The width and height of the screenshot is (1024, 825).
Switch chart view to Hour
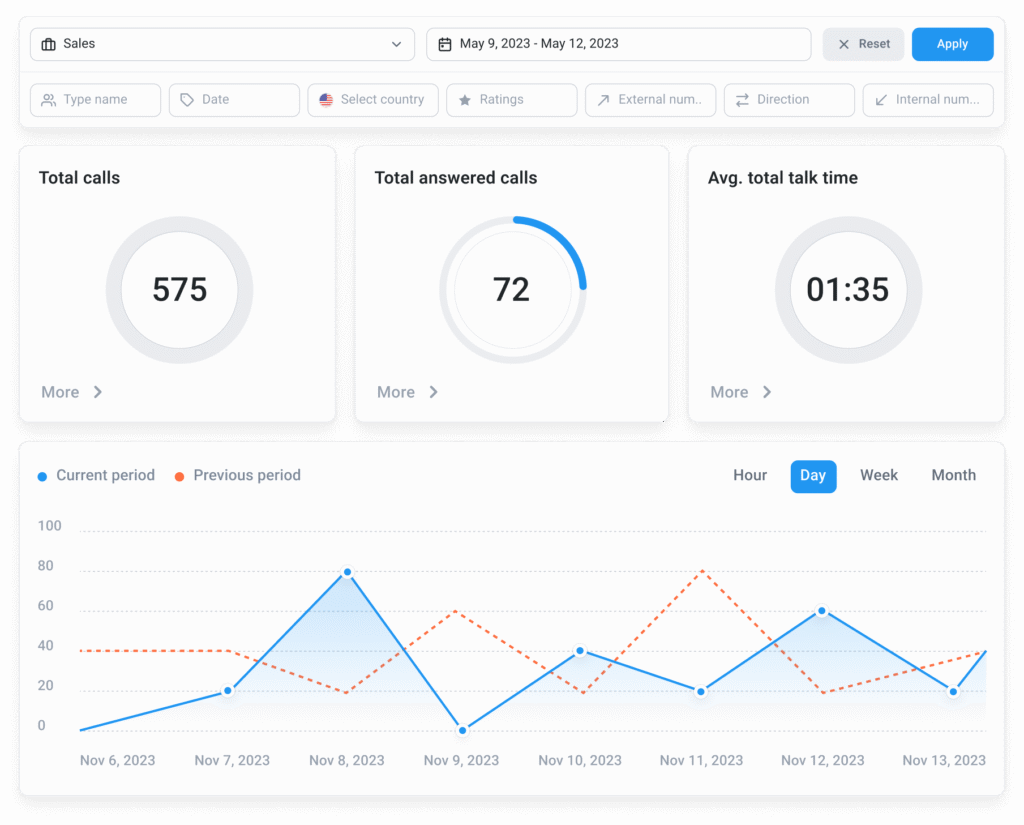[x=749, y=475]
